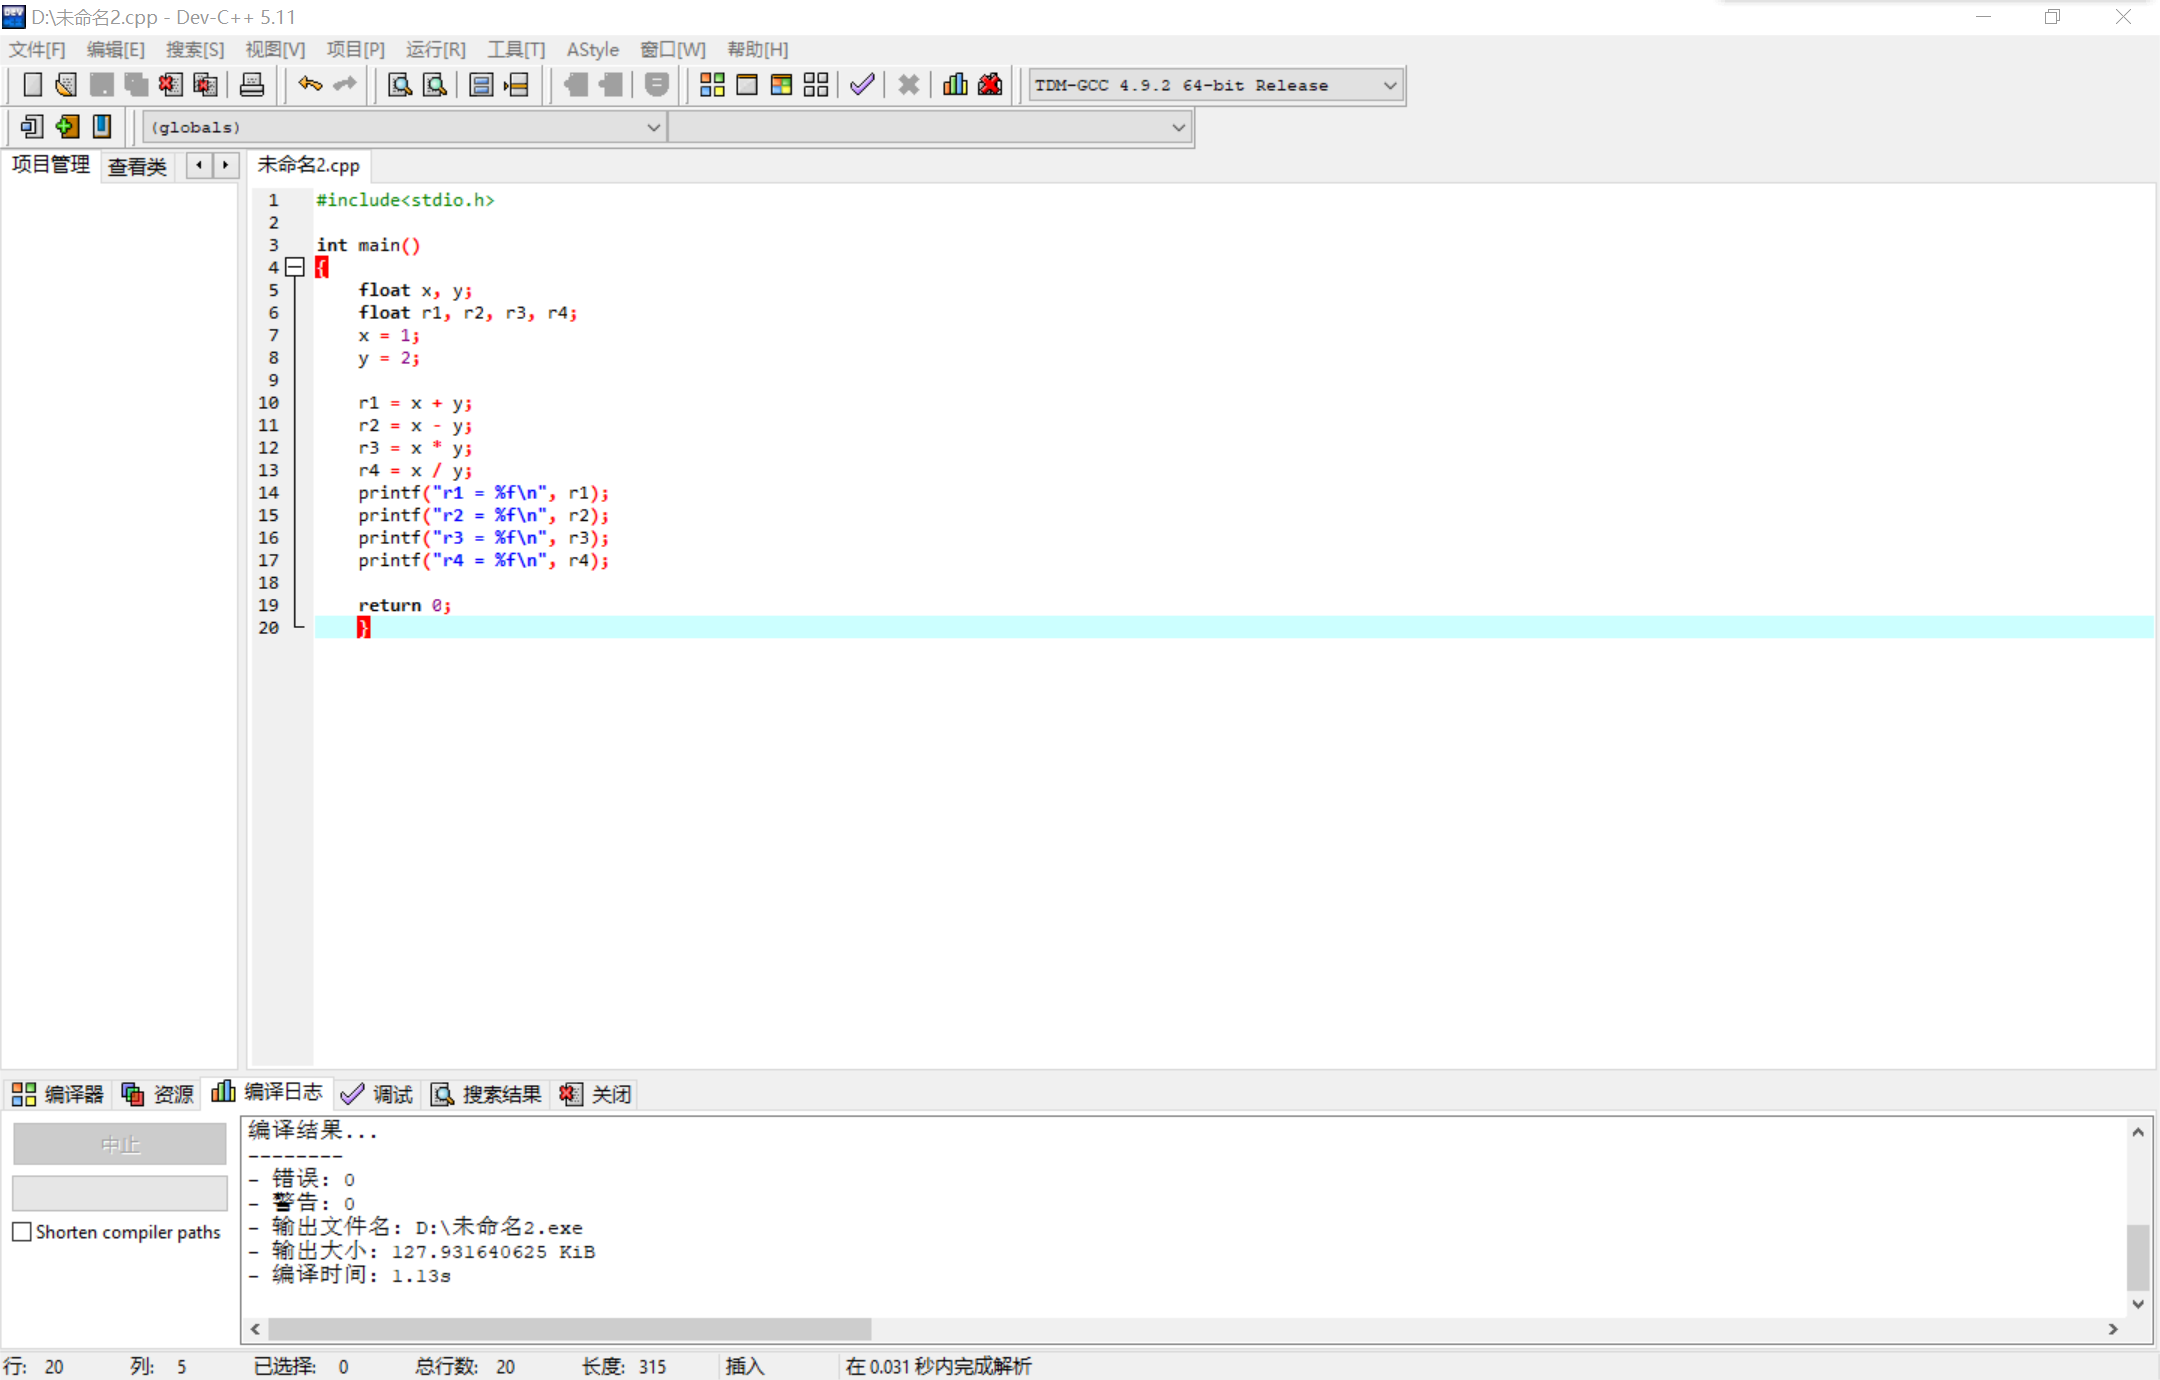Enable Shorten compiler paths checkbox

tap(22, 1232)
